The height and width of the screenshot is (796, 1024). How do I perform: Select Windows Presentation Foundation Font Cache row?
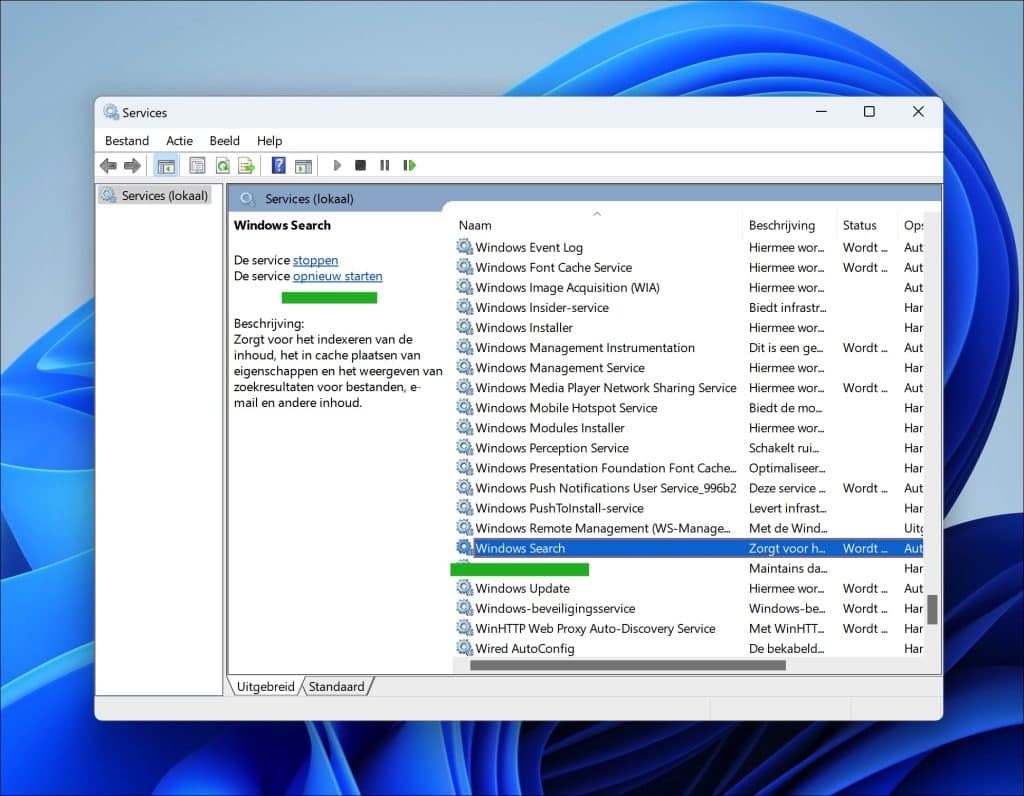(605, 468)
